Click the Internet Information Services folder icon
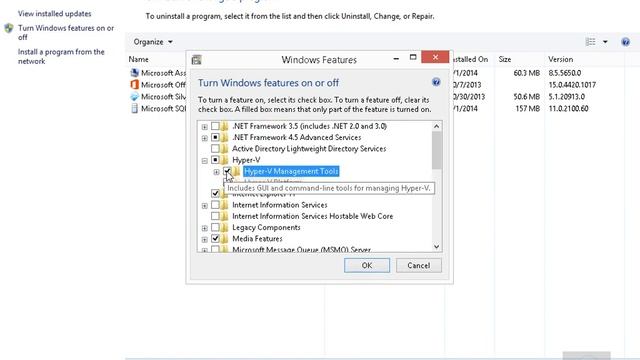The width and height of the screenshot is (640, 360). pos(224,205)
